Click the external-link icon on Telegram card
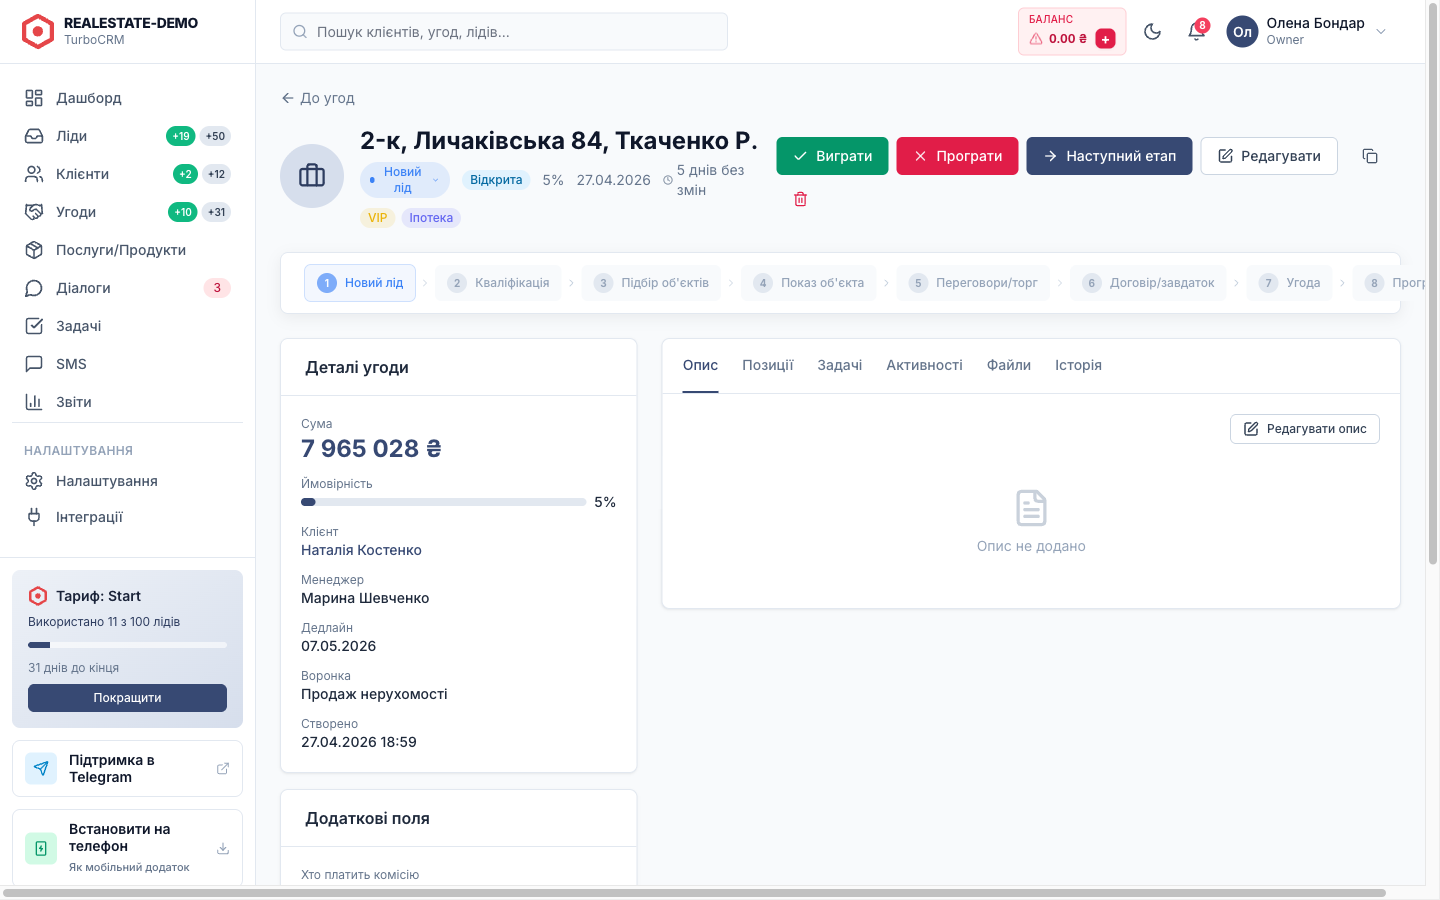The image size is (1440, 900). 223,768
